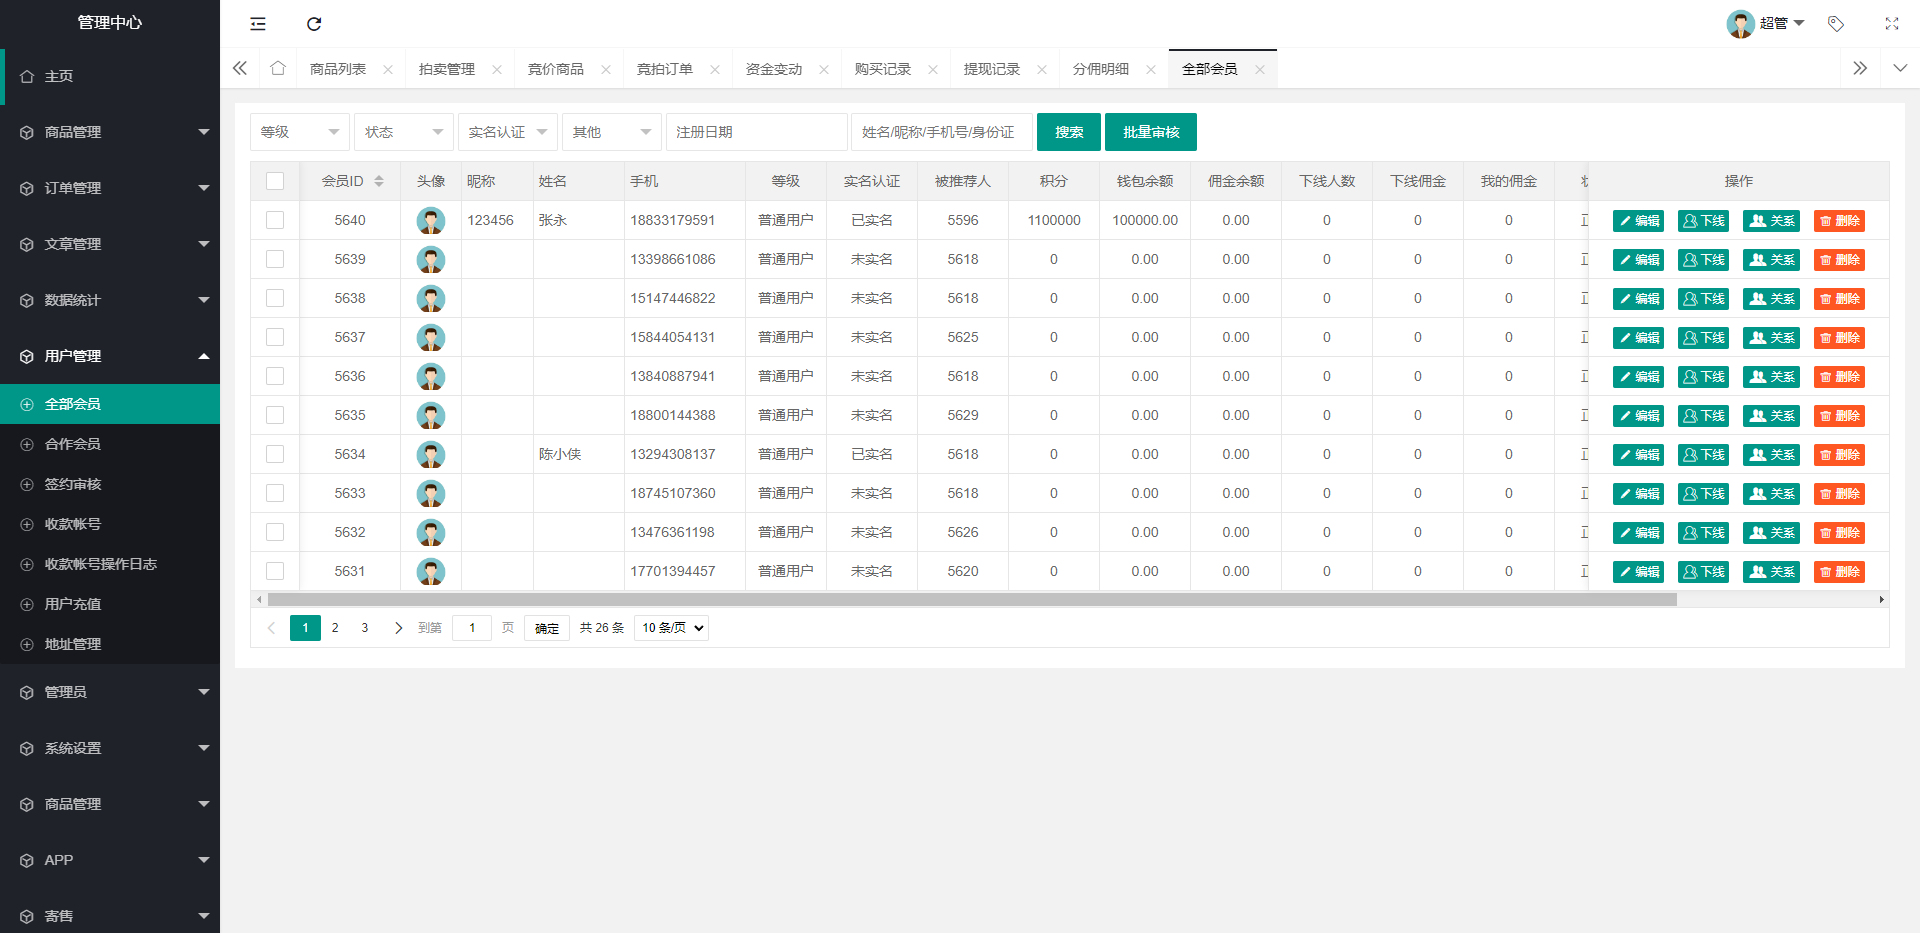Viewport: 1920px width, 933px height.
Task: Tick the checkbox for member 5634
Action: point(275,454)
